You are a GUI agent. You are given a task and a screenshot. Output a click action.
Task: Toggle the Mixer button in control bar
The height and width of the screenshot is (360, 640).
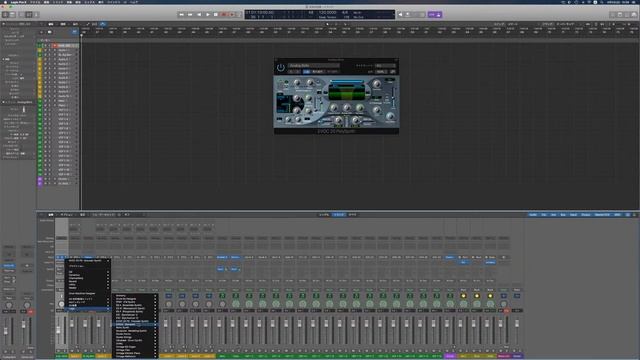[x=29, y=15]
